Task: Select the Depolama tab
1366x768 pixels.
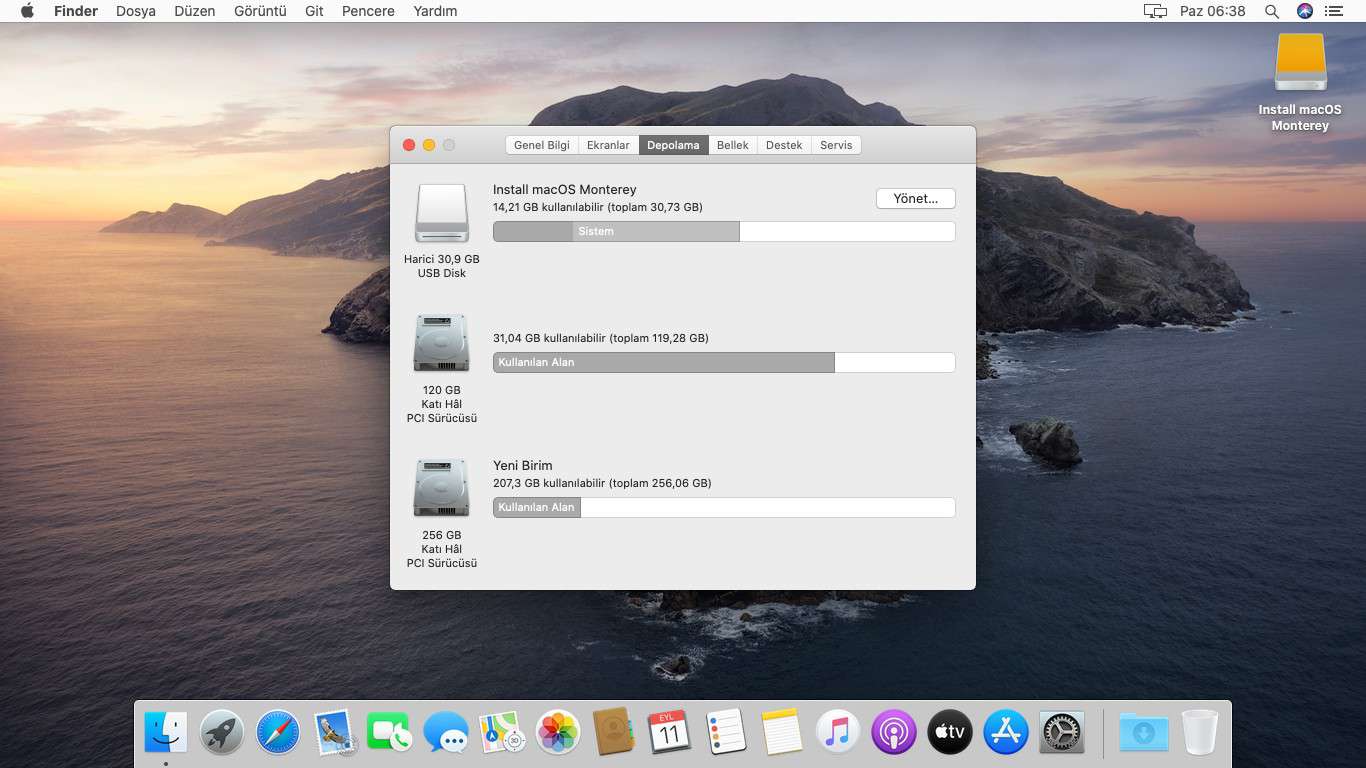Action: 673,145
